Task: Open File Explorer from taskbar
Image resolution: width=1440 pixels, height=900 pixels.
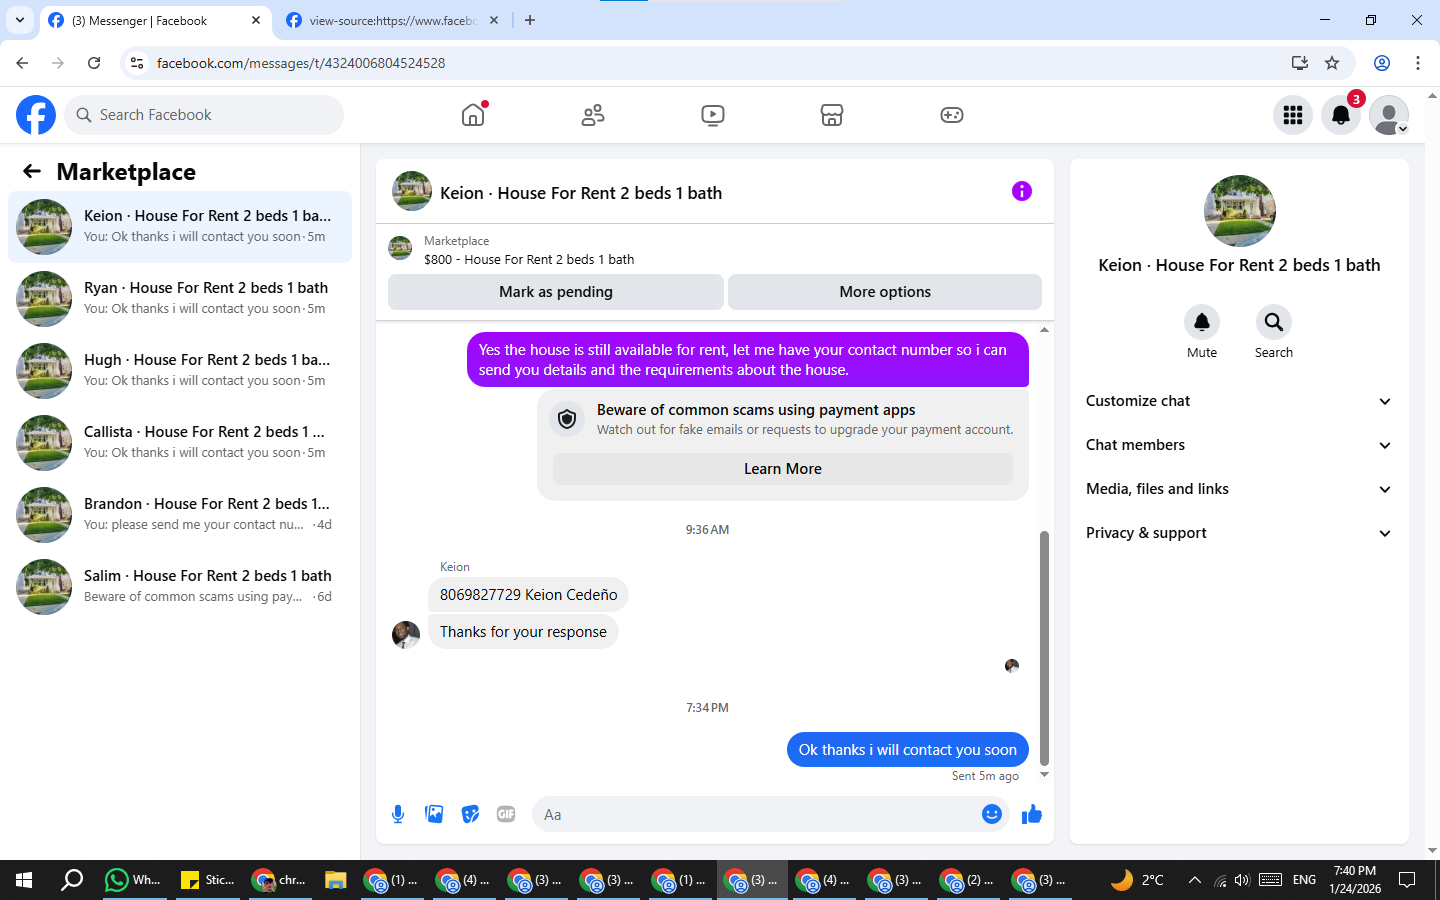Action: tap(335, 880)
